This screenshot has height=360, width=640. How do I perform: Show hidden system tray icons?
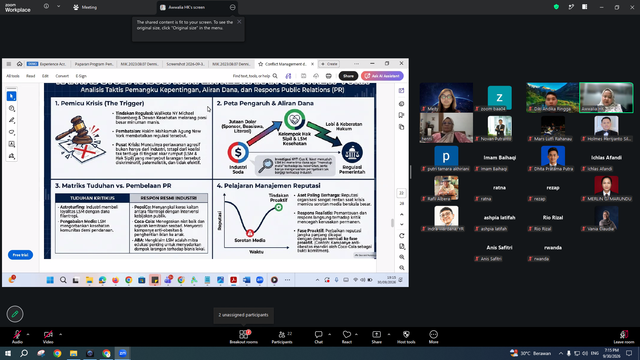coord(561,353)
